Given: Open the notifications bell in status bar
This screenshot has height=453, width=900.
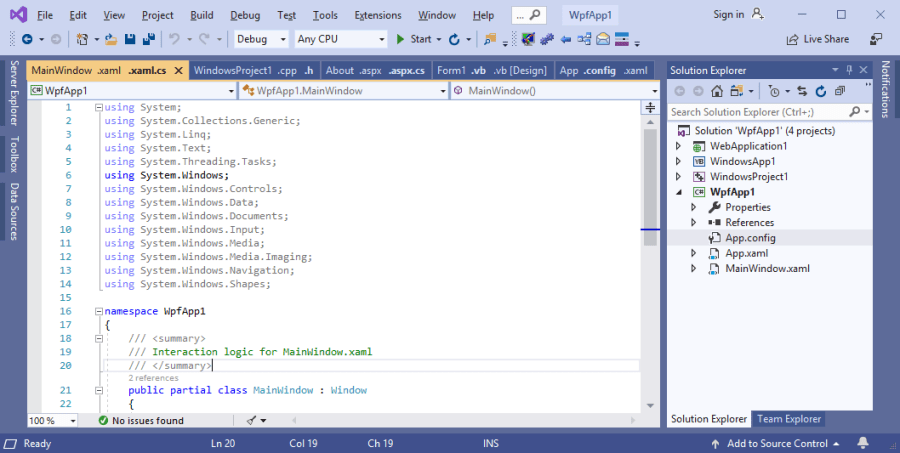Looking at the screenshot, I should 882,443.
